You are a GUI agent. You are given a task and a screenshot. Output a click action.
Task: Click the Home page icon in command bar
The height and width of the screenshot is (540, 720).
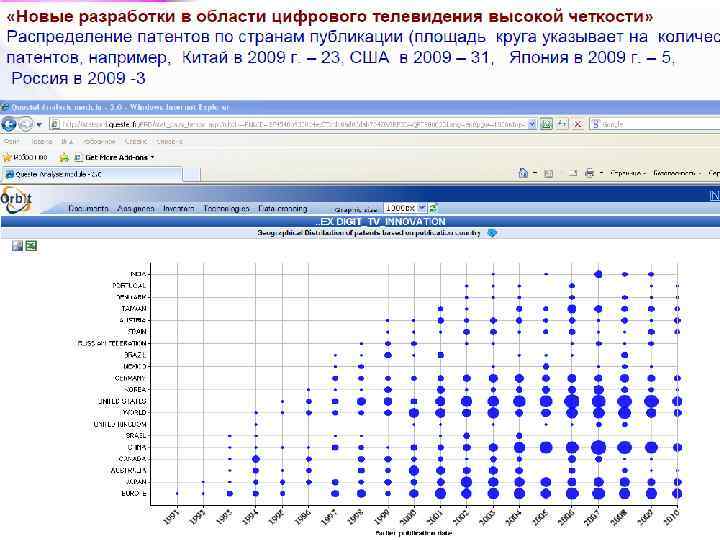[523, 173]
